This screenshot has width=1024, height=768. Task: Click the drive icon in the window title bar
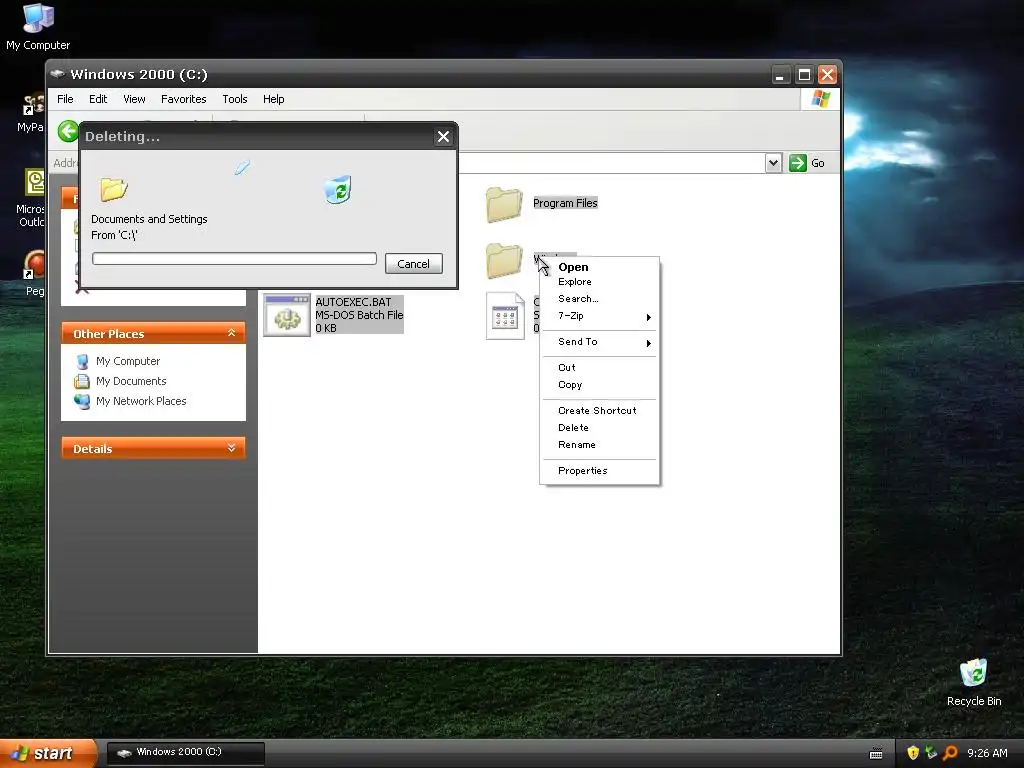[x=57, y=74]
